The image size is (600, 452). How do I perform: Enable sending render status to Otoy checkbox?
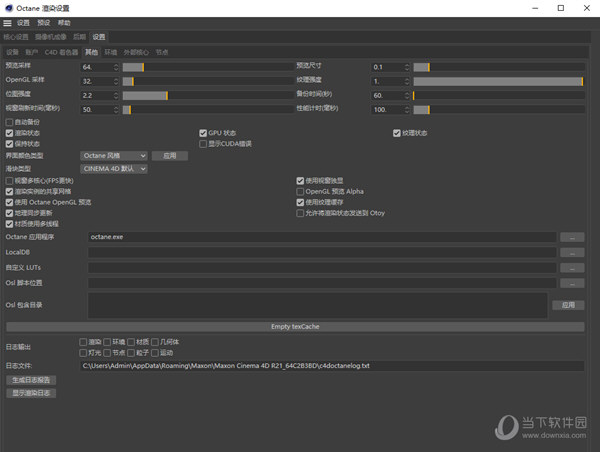(x=300, y=213)
